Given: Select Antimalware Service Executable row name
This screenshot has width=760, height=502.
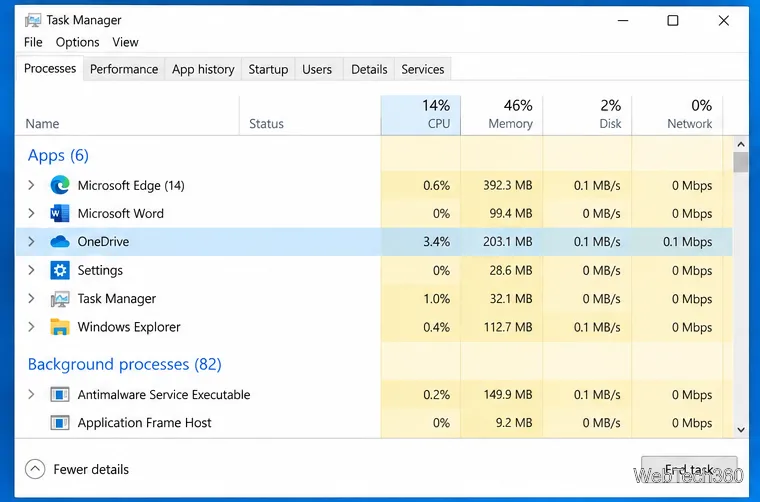Looking at the screenshot, I should coord(164,395).
